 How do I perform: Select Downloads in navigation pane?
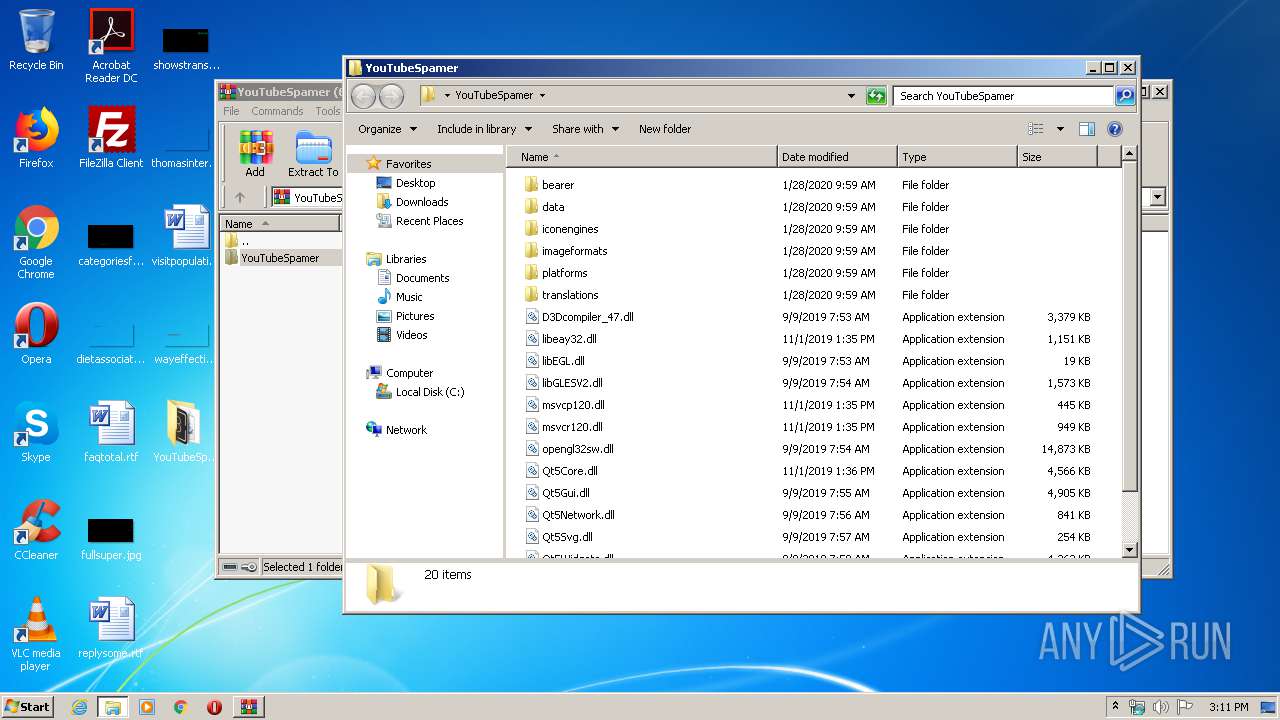[421, 202]
